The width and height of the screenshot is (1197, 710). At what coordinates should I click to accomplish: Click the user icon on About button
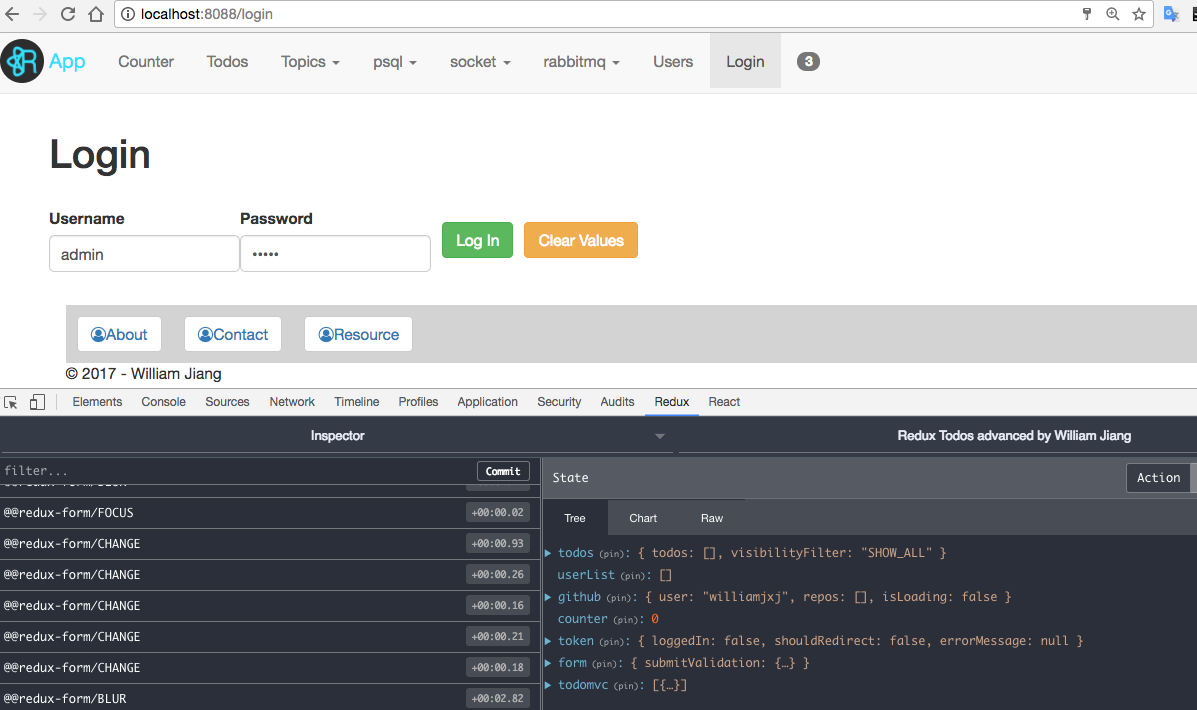[x=98, y=334]
